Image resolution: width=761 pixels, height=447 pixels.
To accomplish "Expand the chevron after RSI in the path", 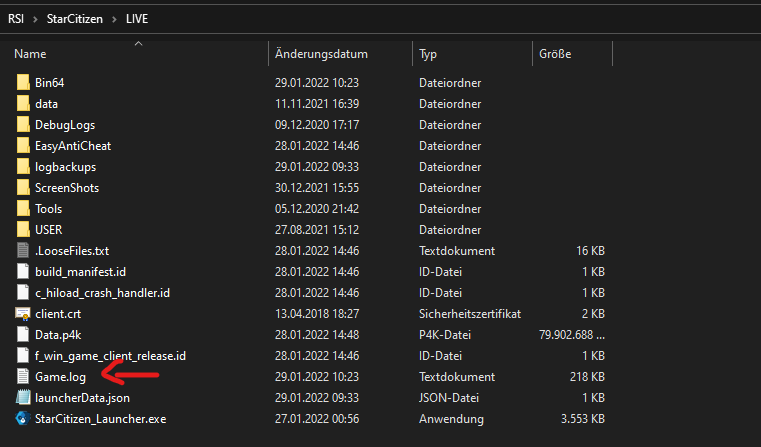I will pos(35,19).
